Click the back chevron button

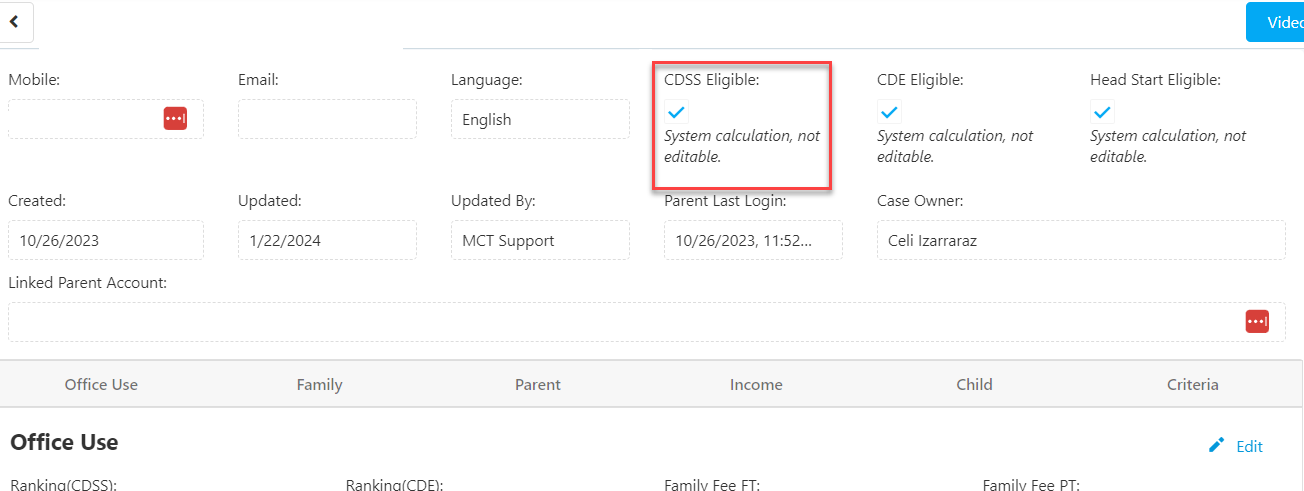coord(15,22)
